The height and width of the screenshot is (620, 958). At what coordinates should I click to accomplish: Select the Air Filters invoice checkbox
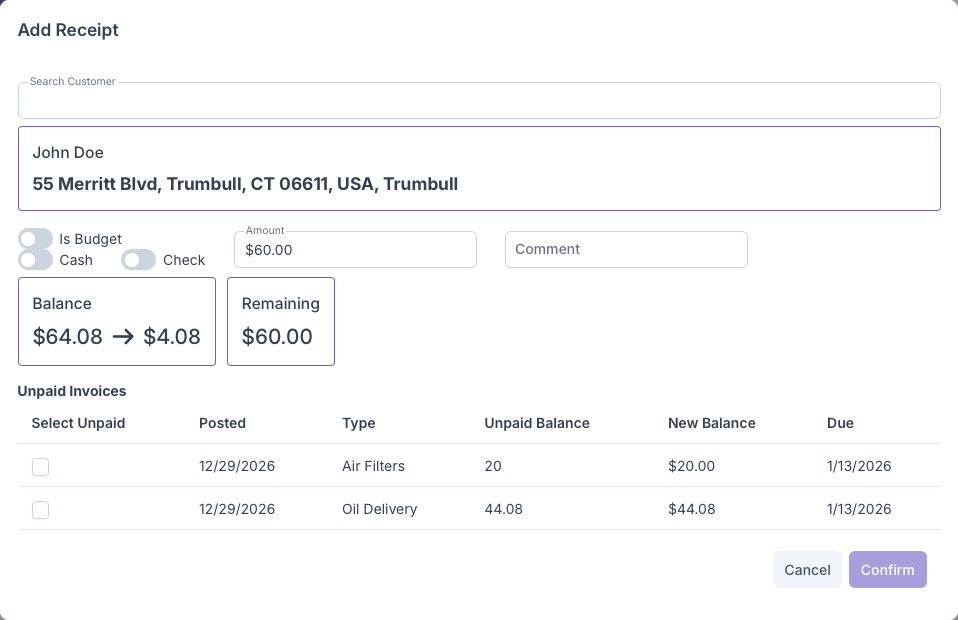click(x=40, y=466)
